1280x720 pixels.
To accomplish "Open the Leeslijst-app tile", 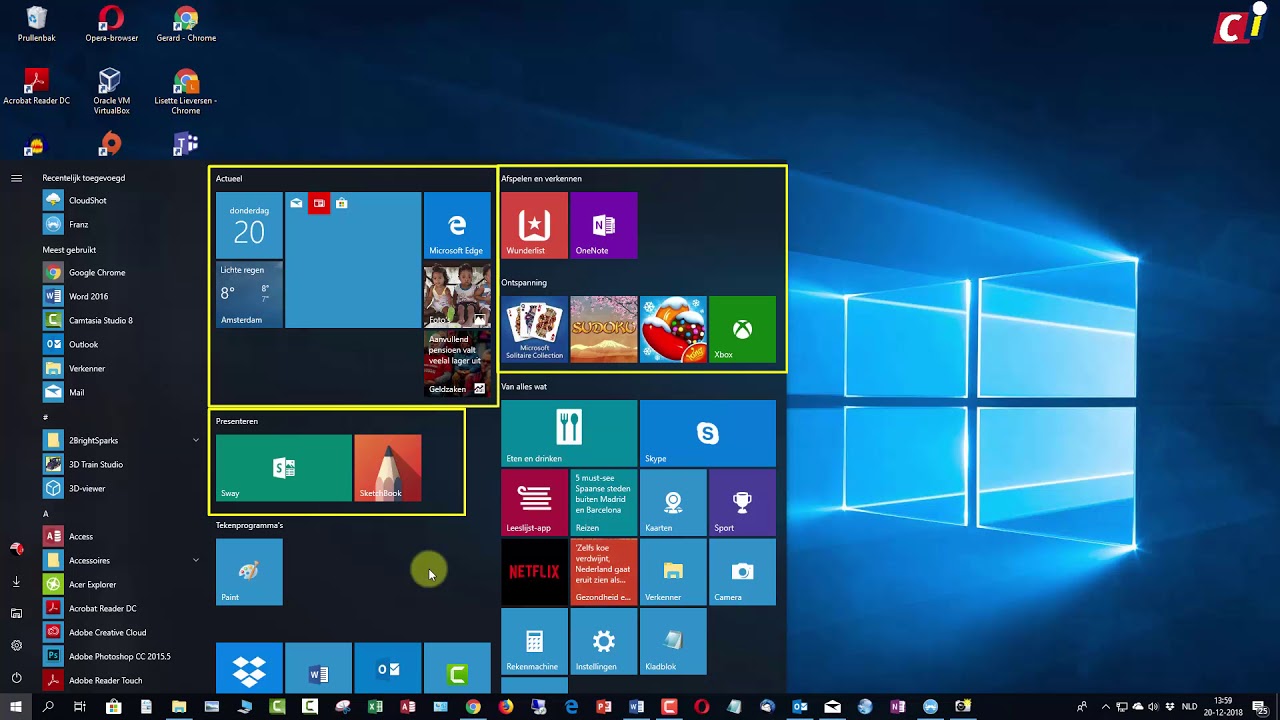I will point(534,503).
